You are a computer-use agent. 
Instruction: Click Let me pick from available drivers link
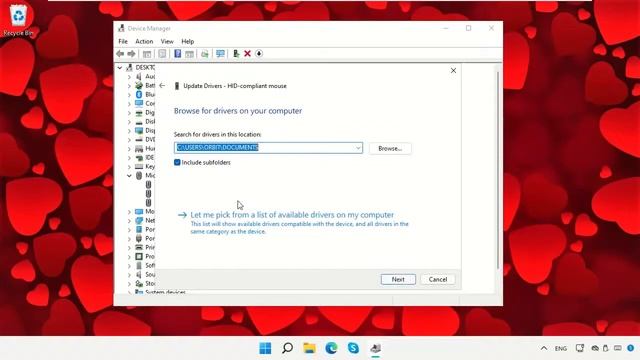292,215
